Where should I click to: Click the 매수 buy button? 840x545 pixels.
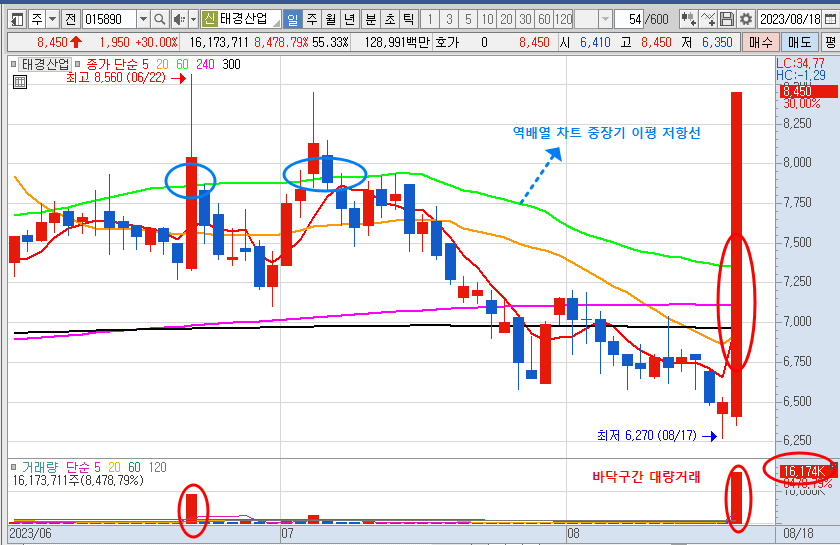760,42
